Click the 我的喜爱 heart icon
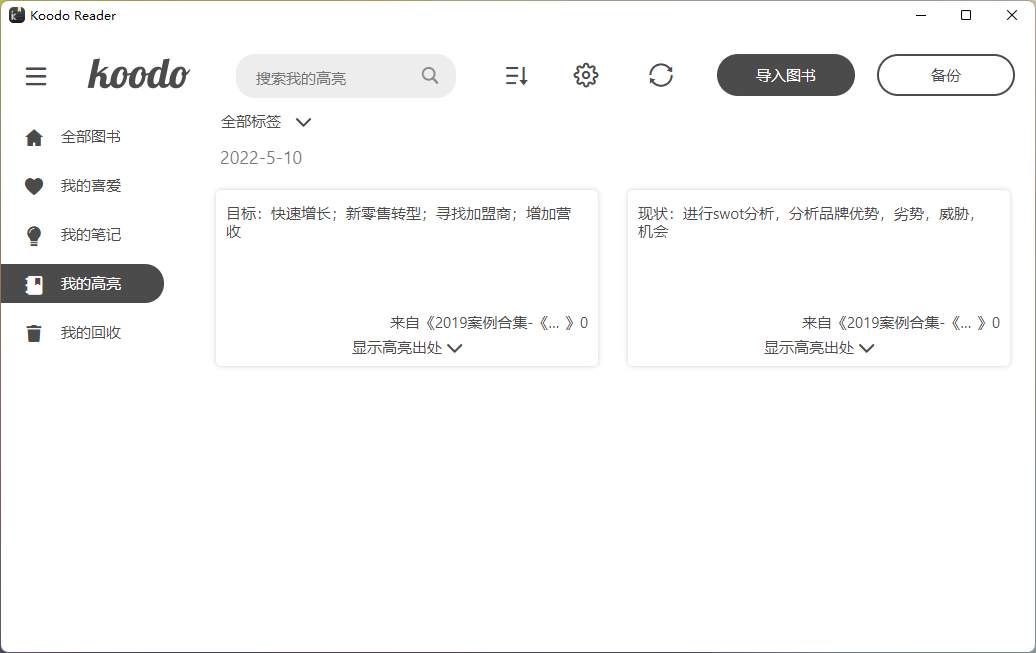1036x653 pixels. click(34, 185)
